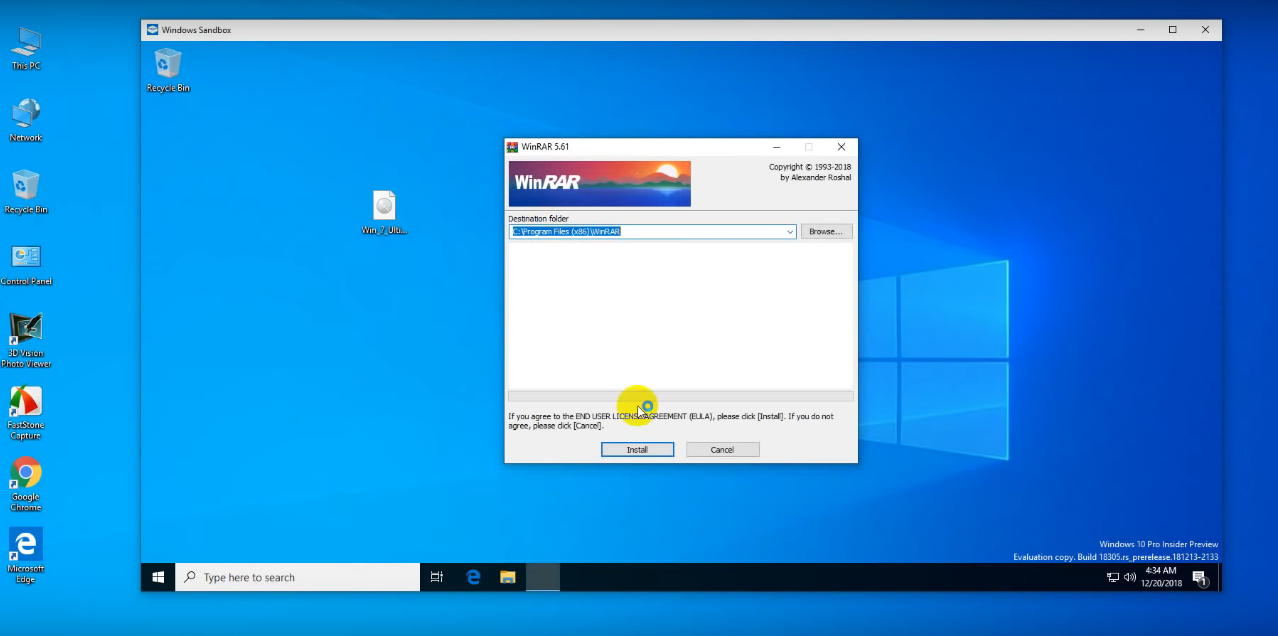Click the sandbox 'Type here to search' box
Image resolution: width=1278 pixels, height=636 pixels.
298,577
